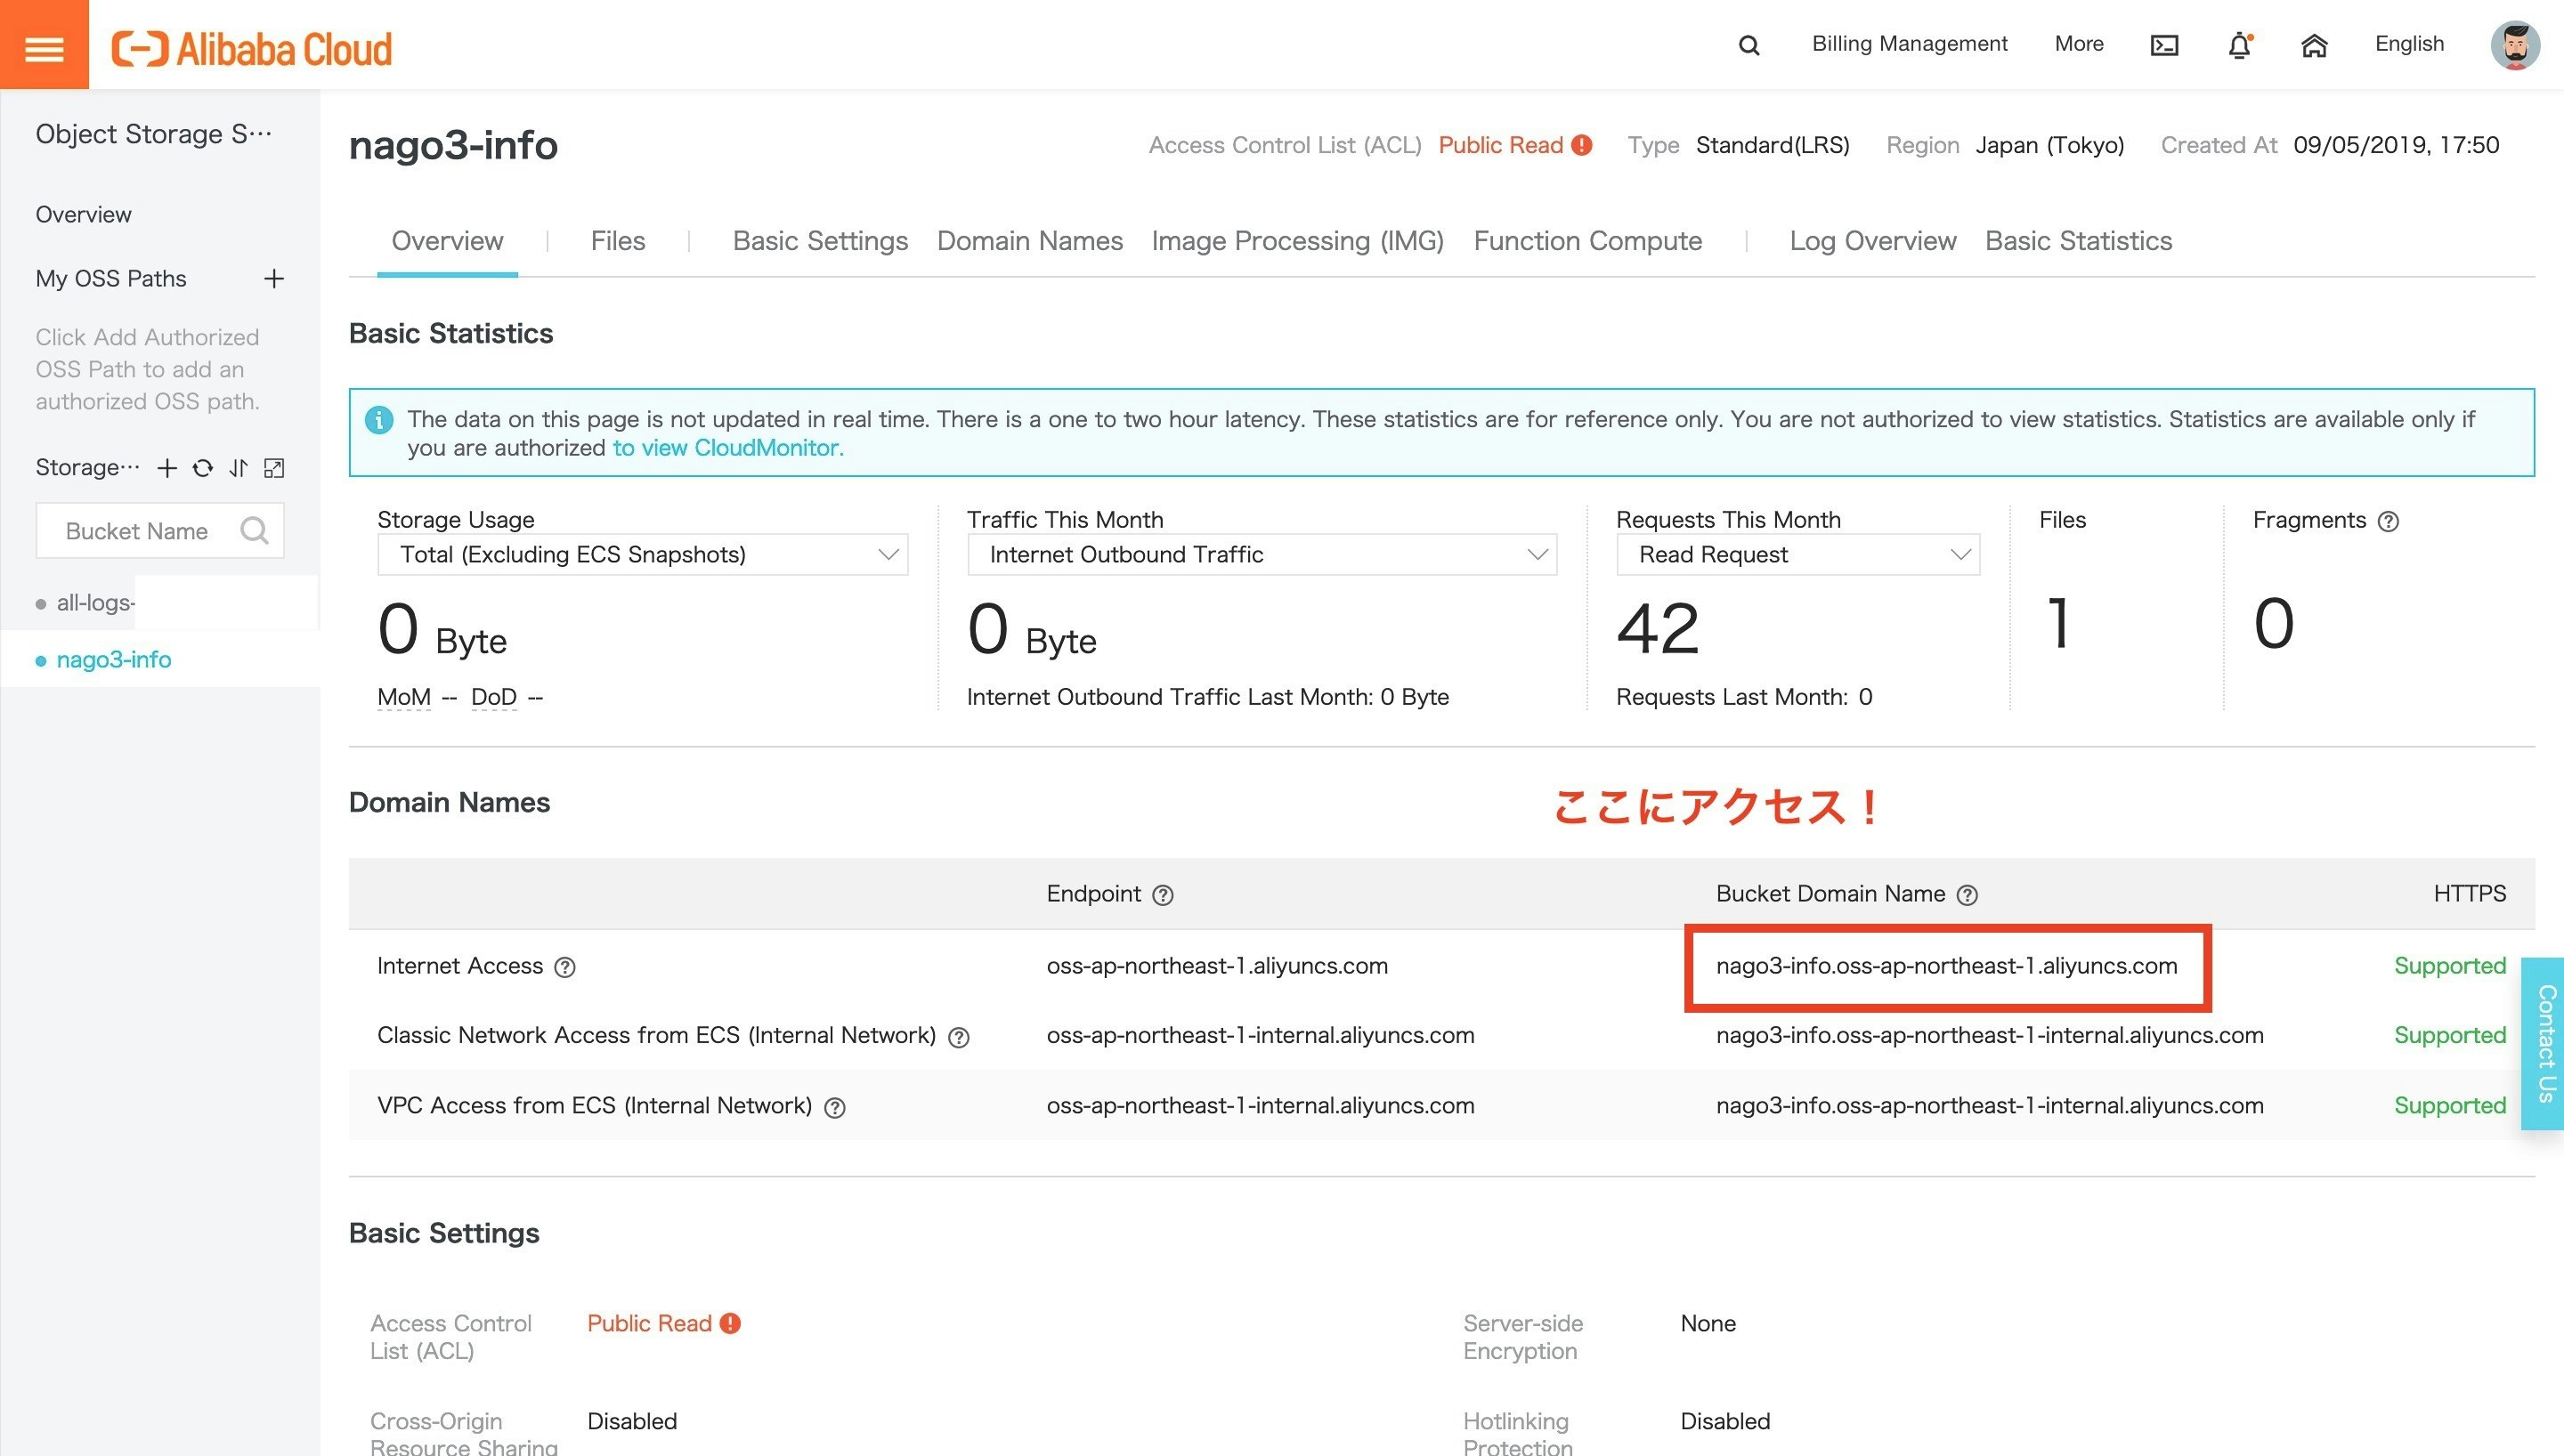Viewport: 2564px width, 1456px height.
Task: Open VPC Access from ECS help icon
Action: 834,1107
